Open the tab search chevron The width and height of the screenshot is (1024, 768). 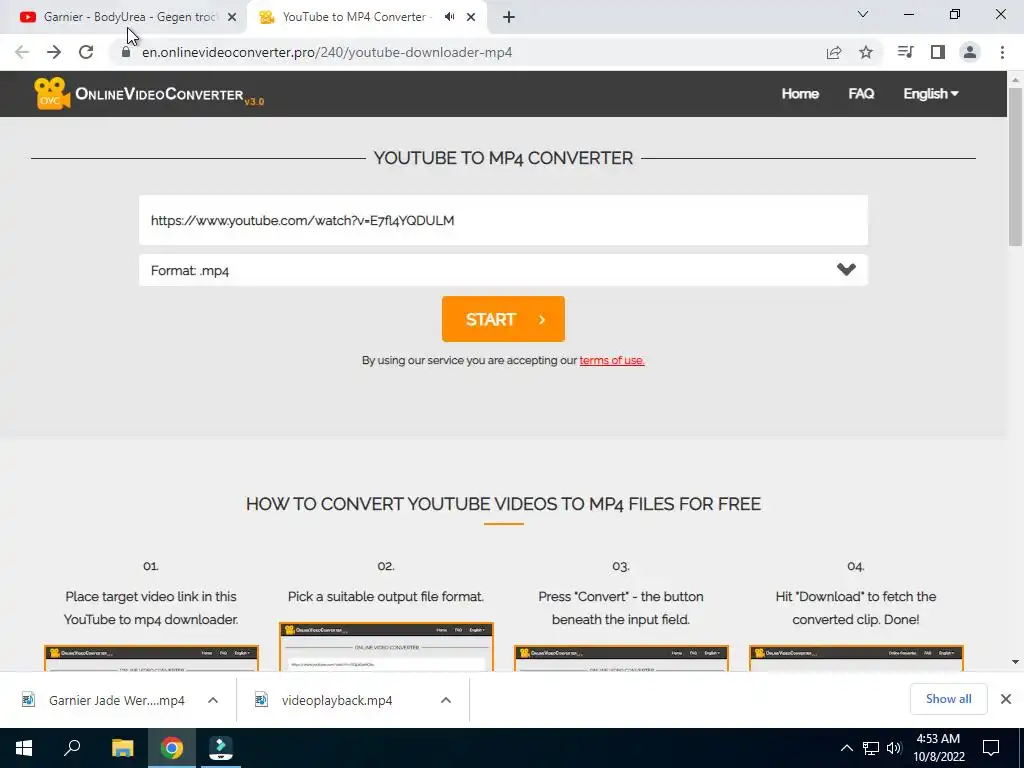pos(863,14)
